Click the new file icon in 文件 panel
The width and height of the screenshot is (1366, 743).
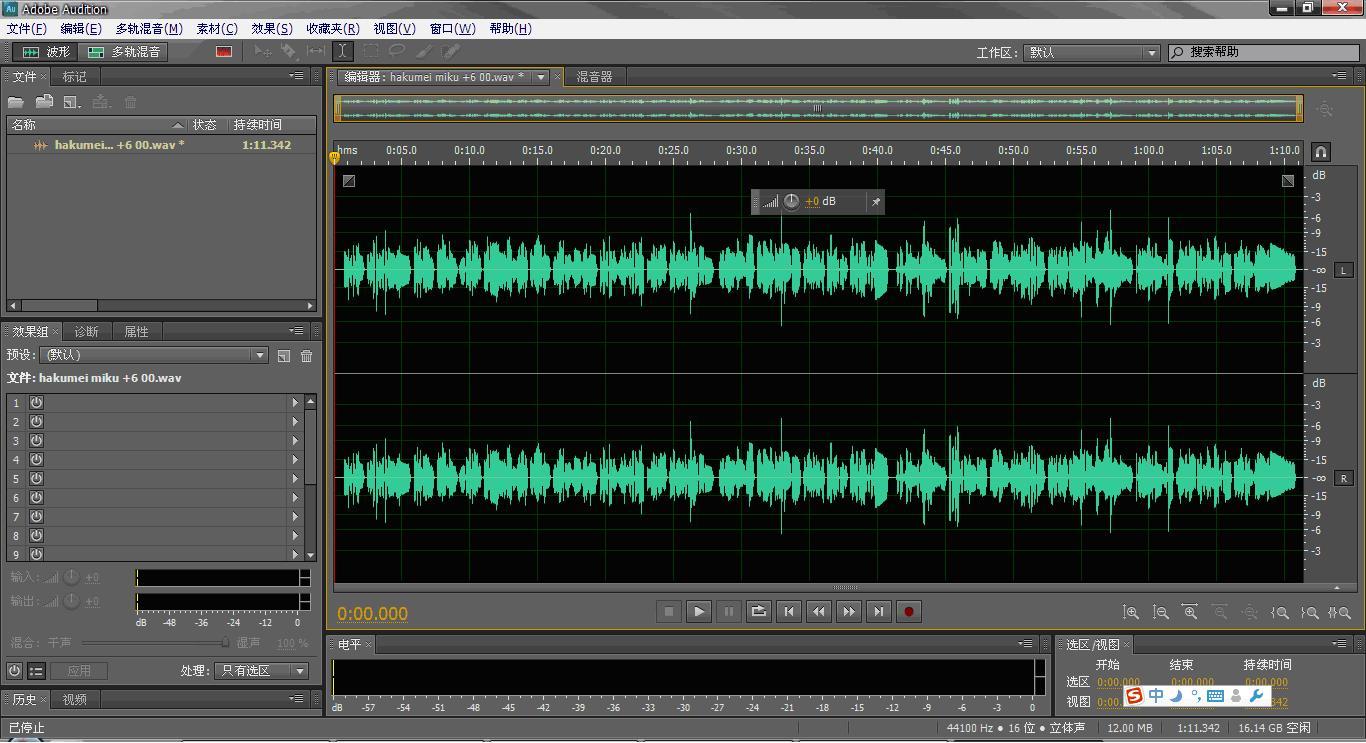tap(72, 102)
